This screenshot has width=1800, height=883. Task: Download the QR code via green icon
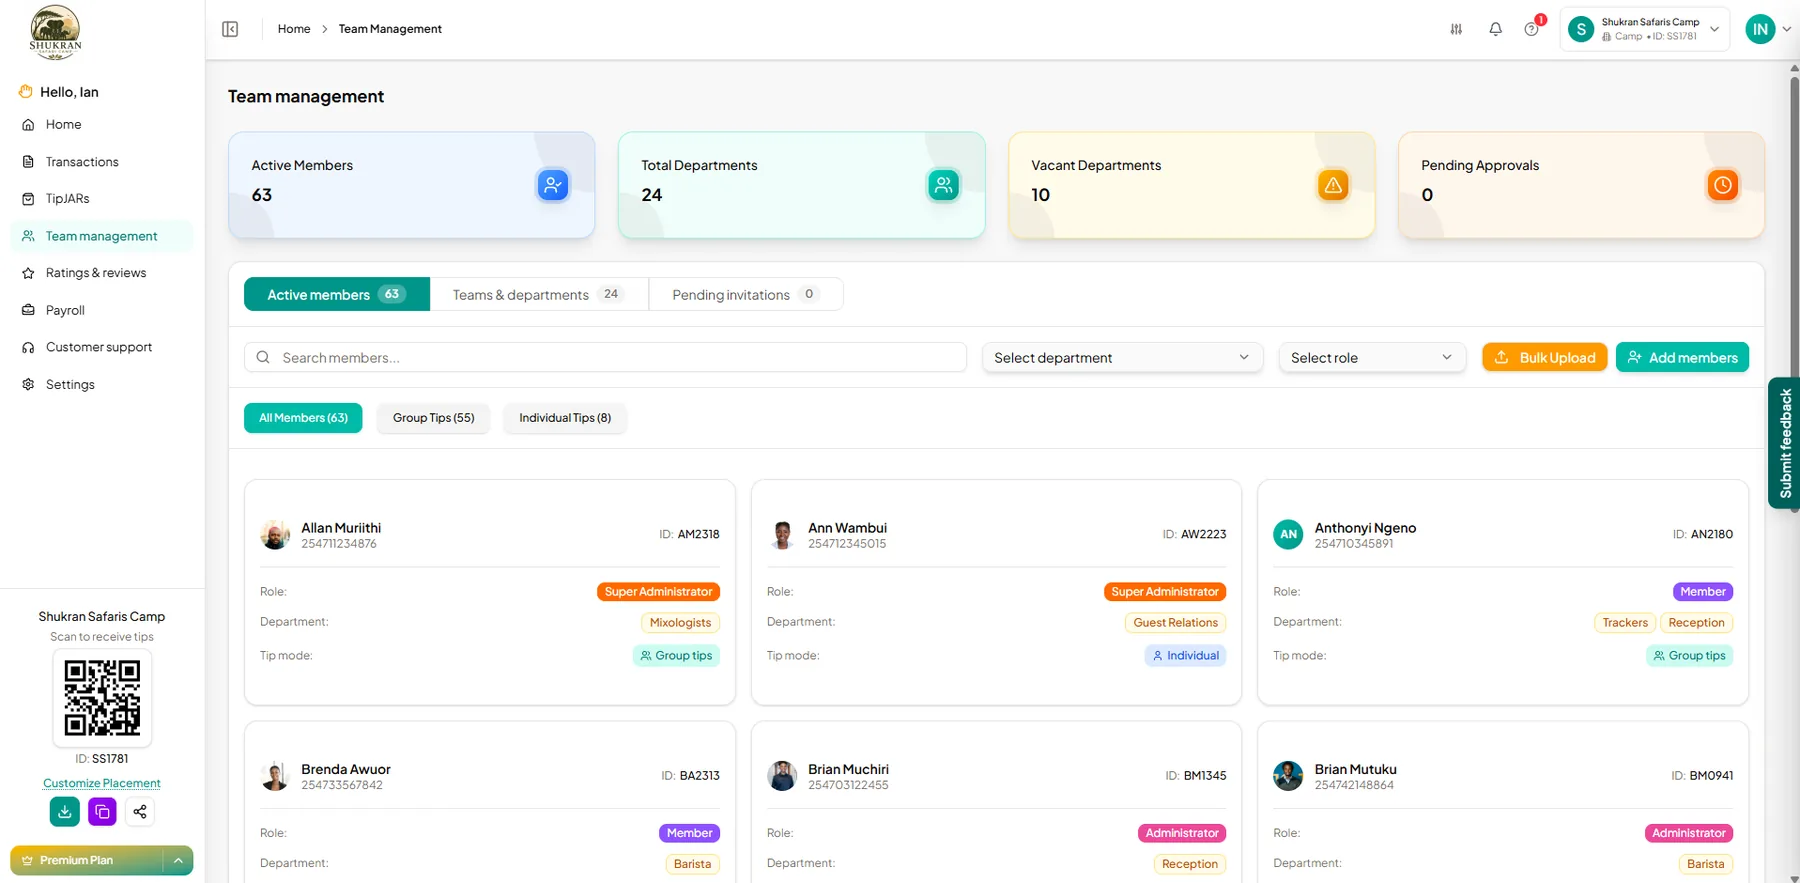click(x=65, y=811)
